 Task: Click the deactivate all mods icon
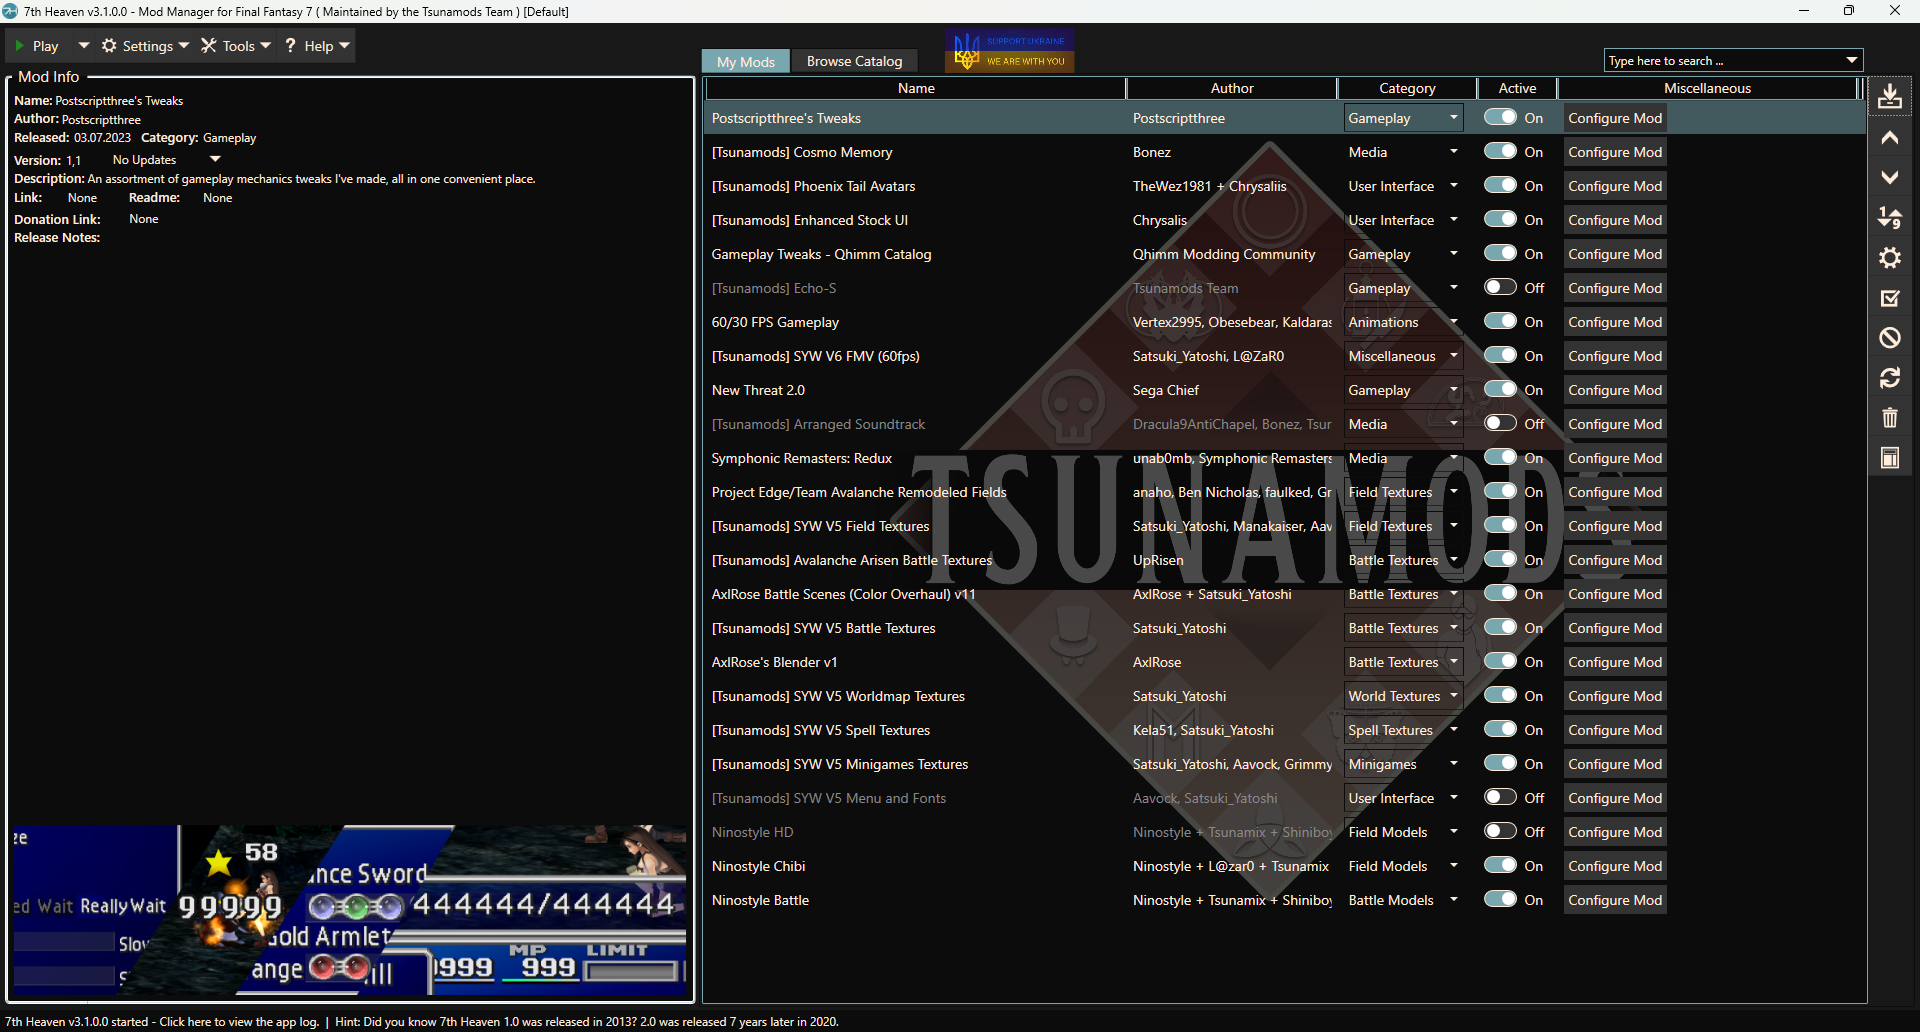1889,338
